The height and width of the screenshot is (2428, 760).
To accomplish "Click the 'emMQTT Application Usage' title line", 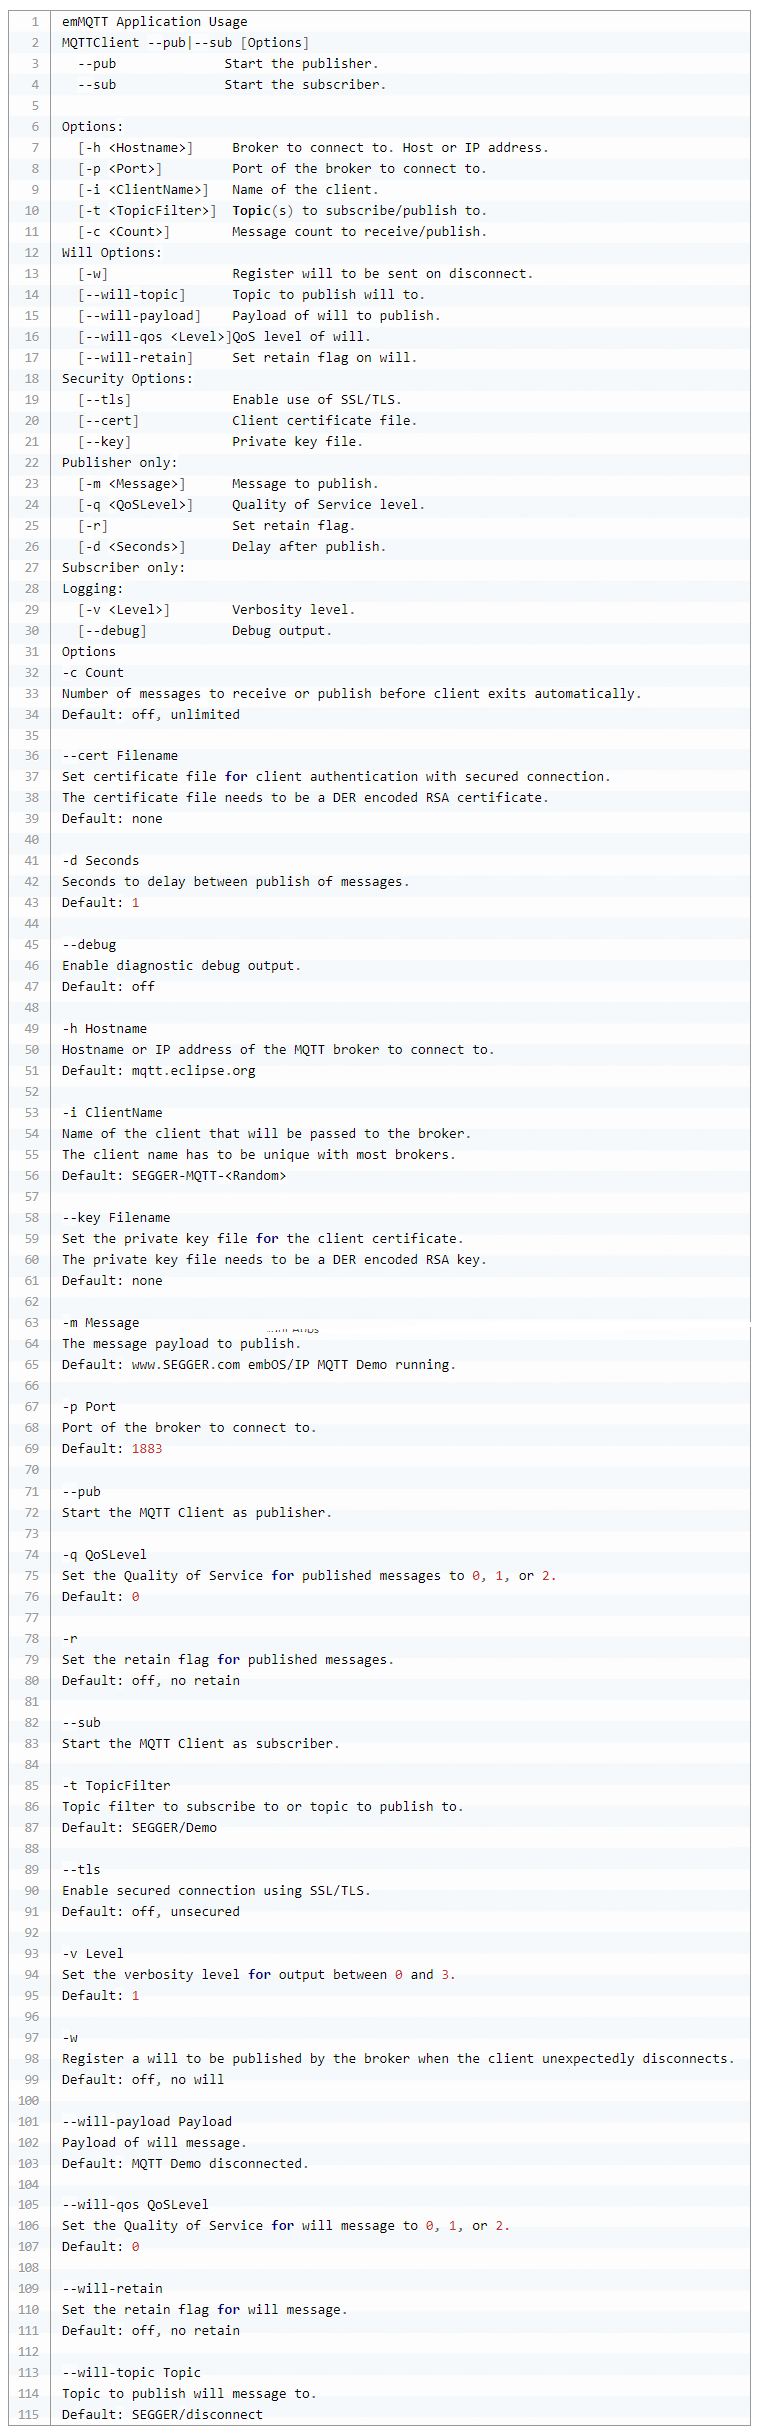I will coord(154,22).
